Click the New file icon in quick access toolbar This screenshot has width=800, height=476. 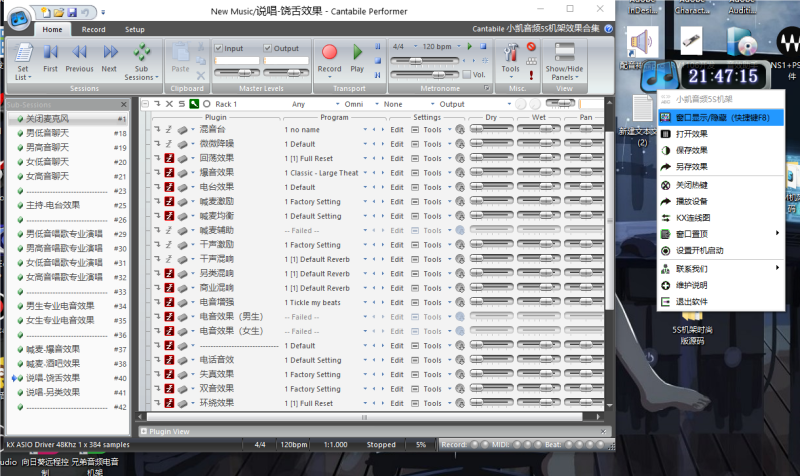pos(45,12)
